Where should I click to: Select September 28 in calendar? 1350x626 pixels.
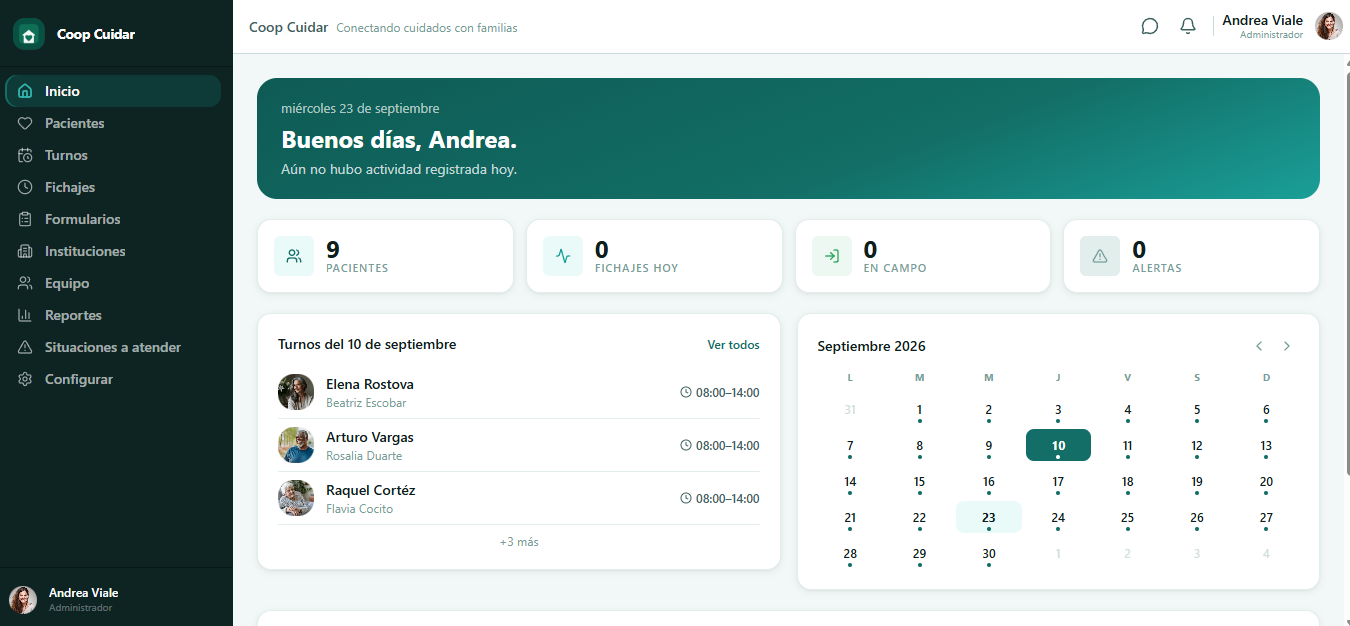coord(850,555)
